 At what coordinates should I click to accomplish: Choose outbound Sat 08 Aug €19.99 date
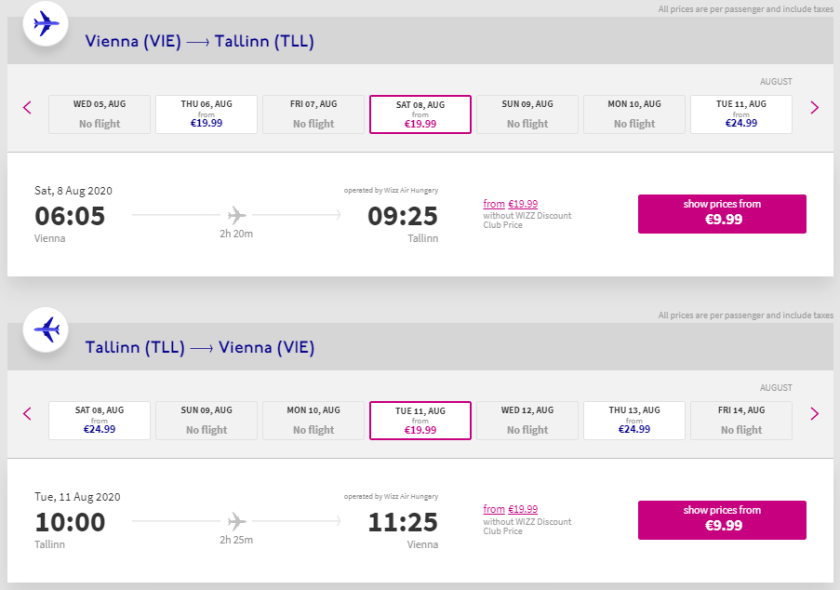(420, 114)
